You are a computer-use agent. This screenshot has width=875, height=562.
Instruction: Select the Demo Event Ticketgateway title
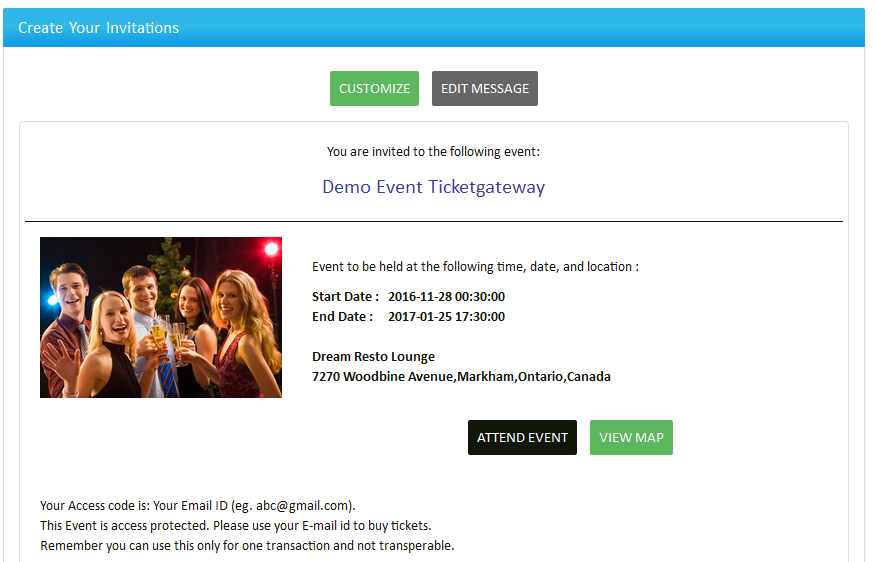(433, 187)
